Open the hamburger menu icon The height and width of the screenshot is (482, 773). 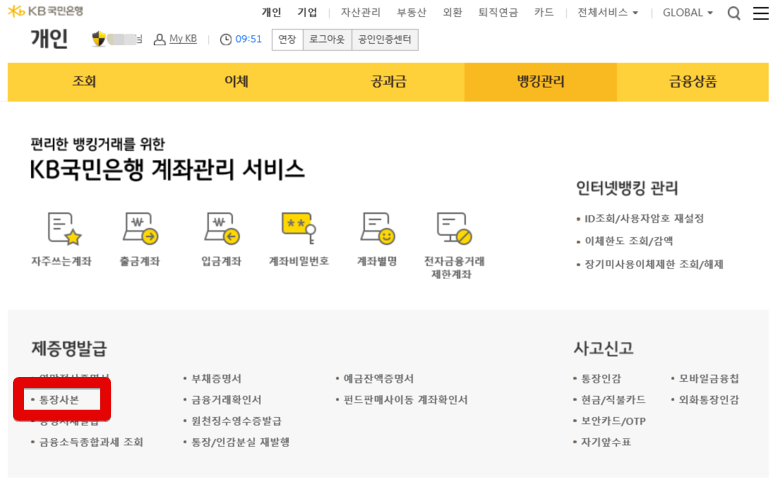click(761, 13)
